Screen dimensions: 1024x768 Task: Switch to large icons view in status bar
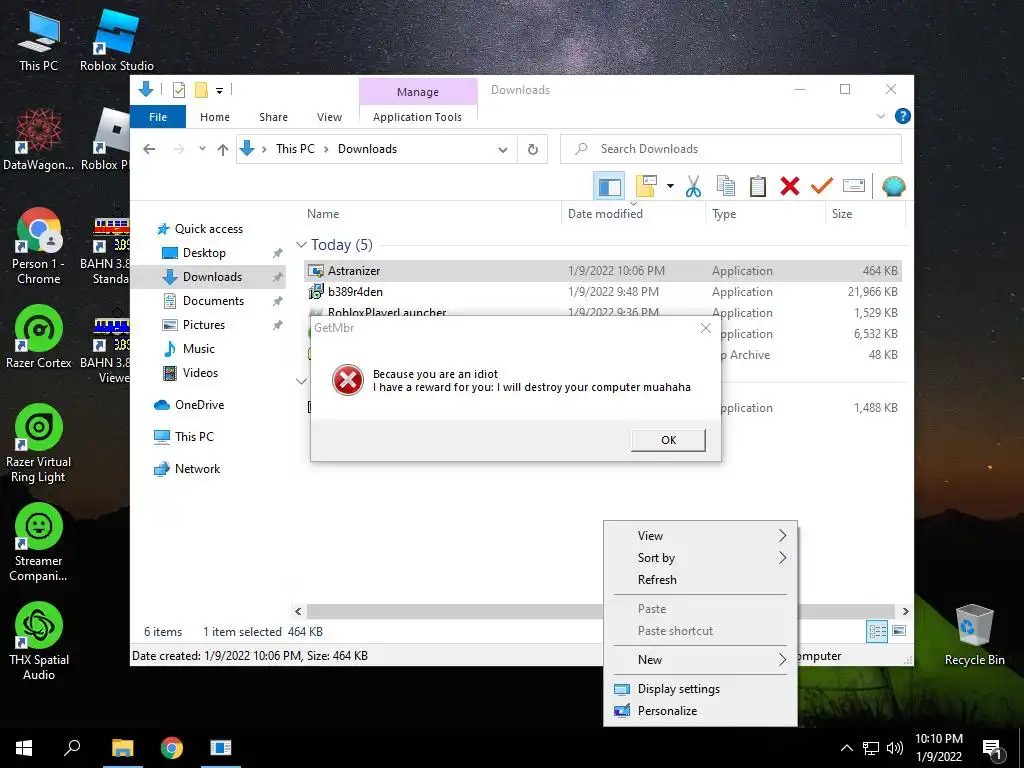coord(899,631)
